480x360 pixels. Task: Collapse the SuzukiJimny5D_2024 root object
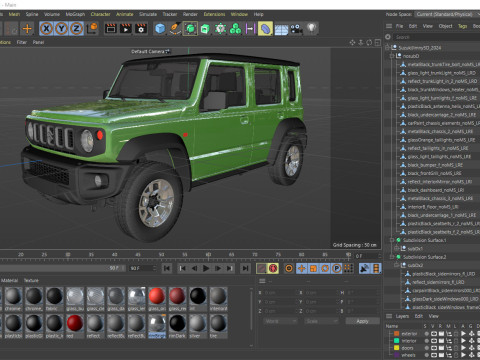(387, 48)
